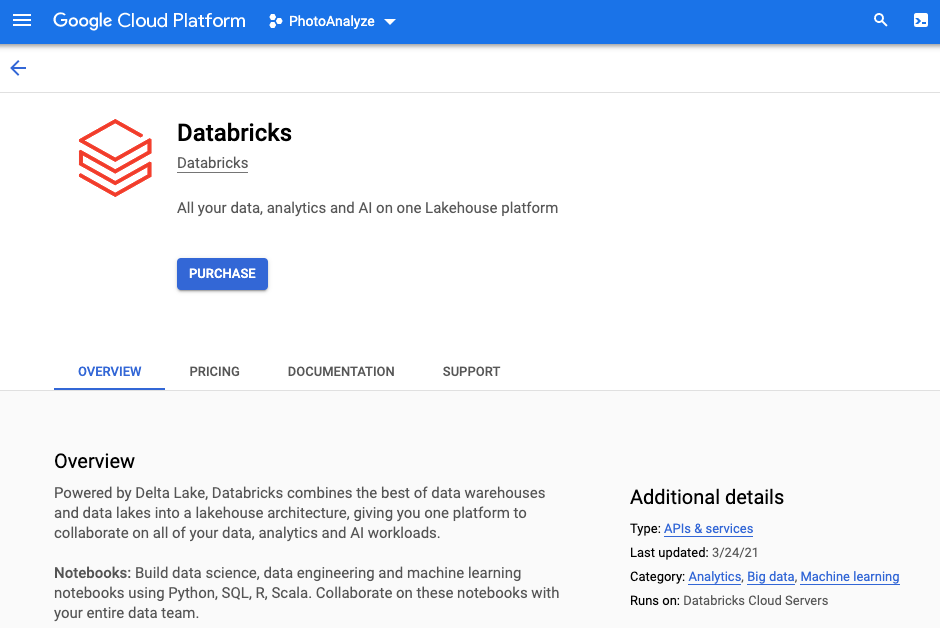The width and height of the screenshot is (940, 628).
Task: Click the Databricks red logo
Action: tap(115, 158)
